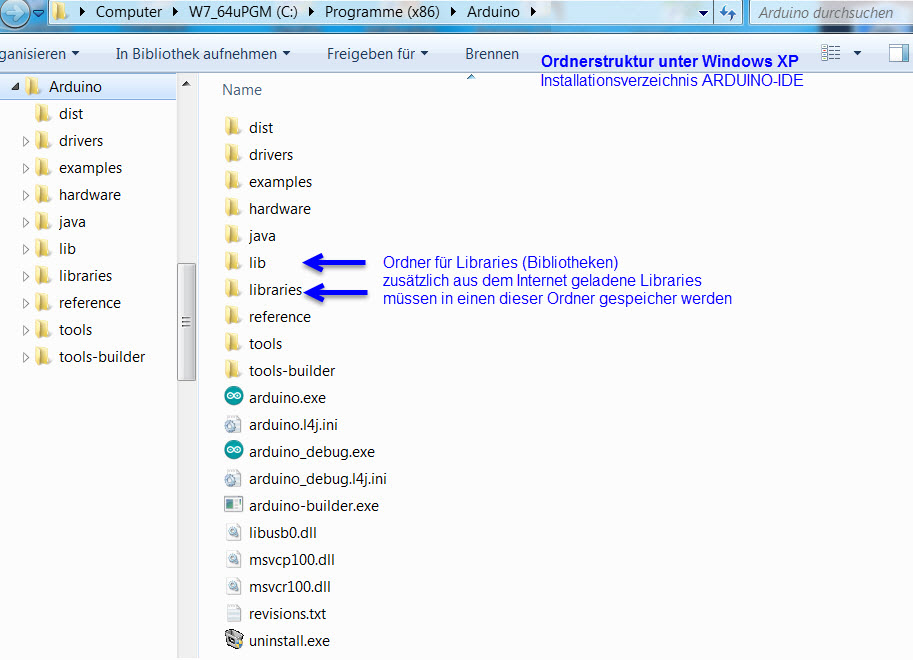The image size is (913, 660).
Task: Open the address bar history dropdown
Action: coord(703,13)
